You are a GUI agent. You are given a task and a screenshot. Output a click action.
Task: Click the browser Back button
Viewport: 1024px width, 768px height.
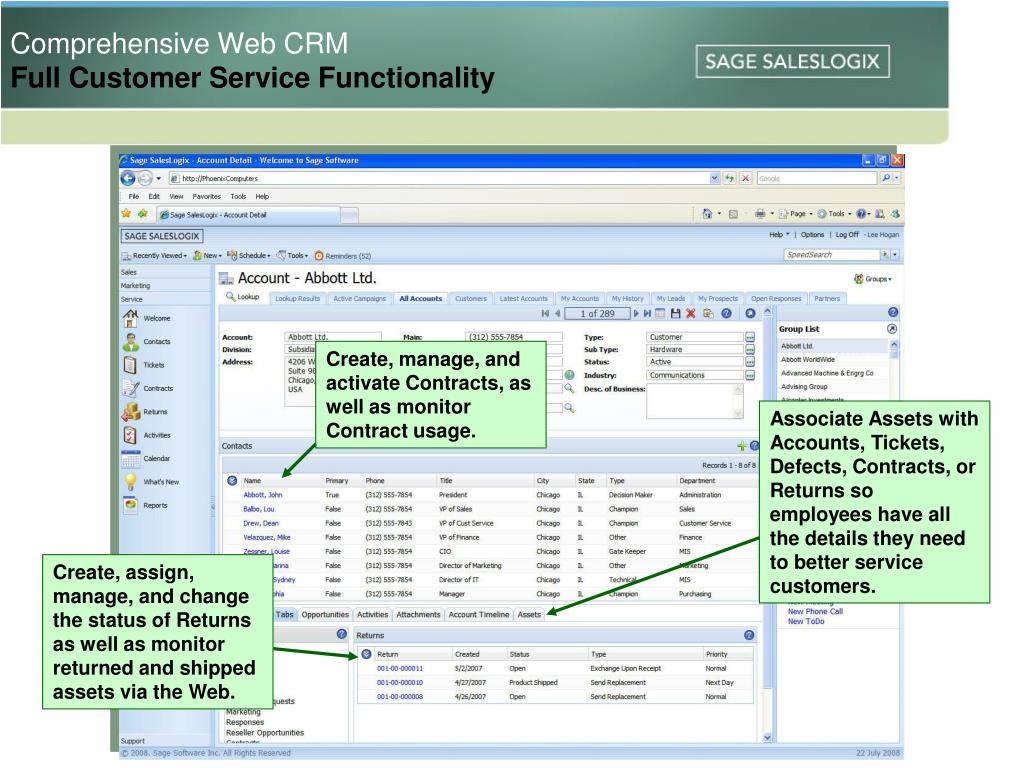coord(129,178)
